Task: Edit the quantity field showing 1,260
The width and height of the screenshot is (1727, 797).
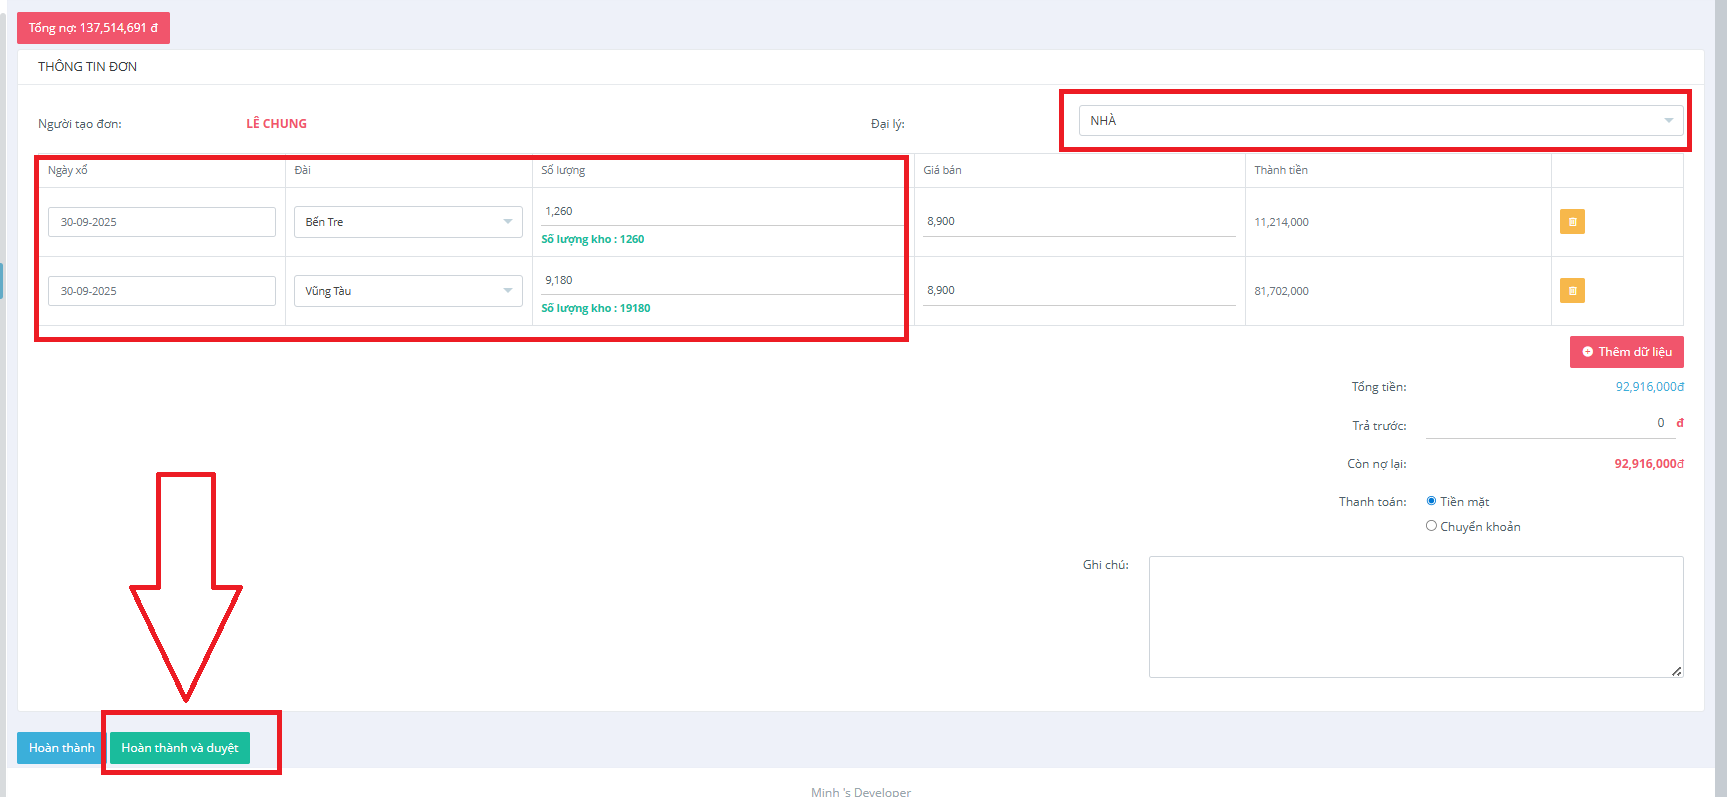Action: (720, 211)
